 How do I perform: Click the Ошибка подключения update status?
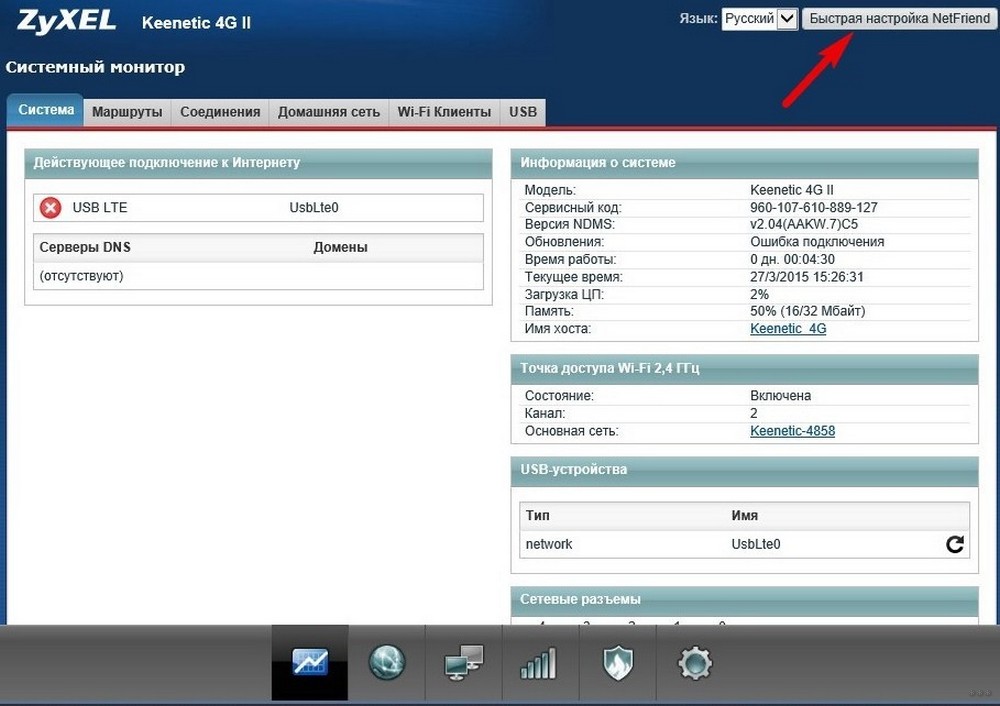tap(817, 242)
